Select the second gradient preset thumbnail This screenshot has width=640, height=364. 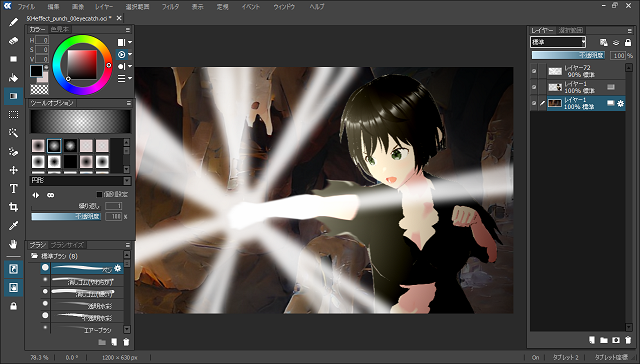pos(54,146)
